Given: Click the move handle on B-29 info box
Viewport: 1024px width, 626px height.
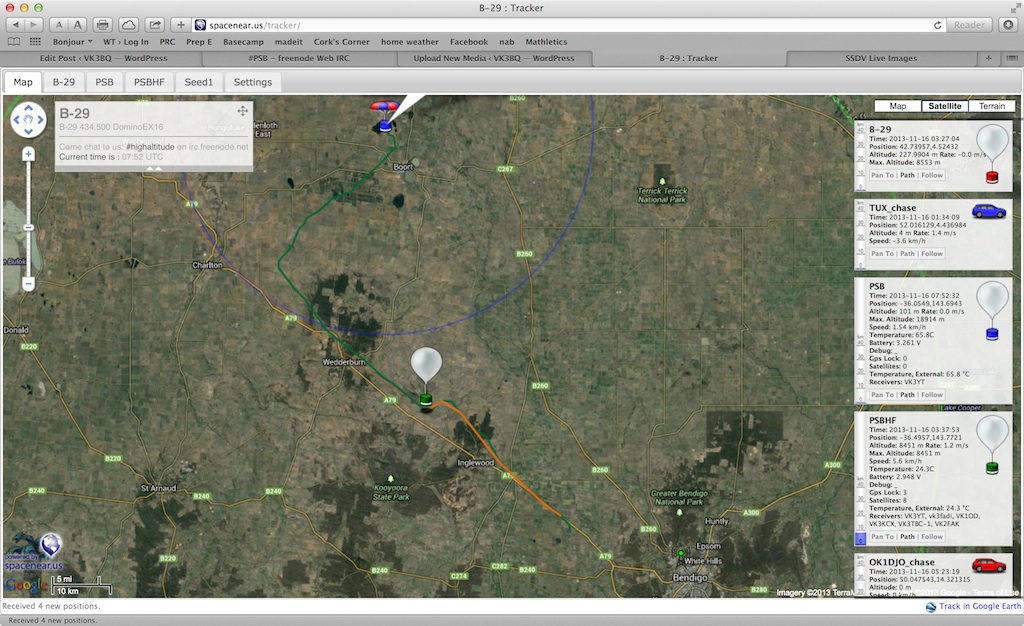Looking at the screenshot, I should pyautogui.click(x=242, y=111).
